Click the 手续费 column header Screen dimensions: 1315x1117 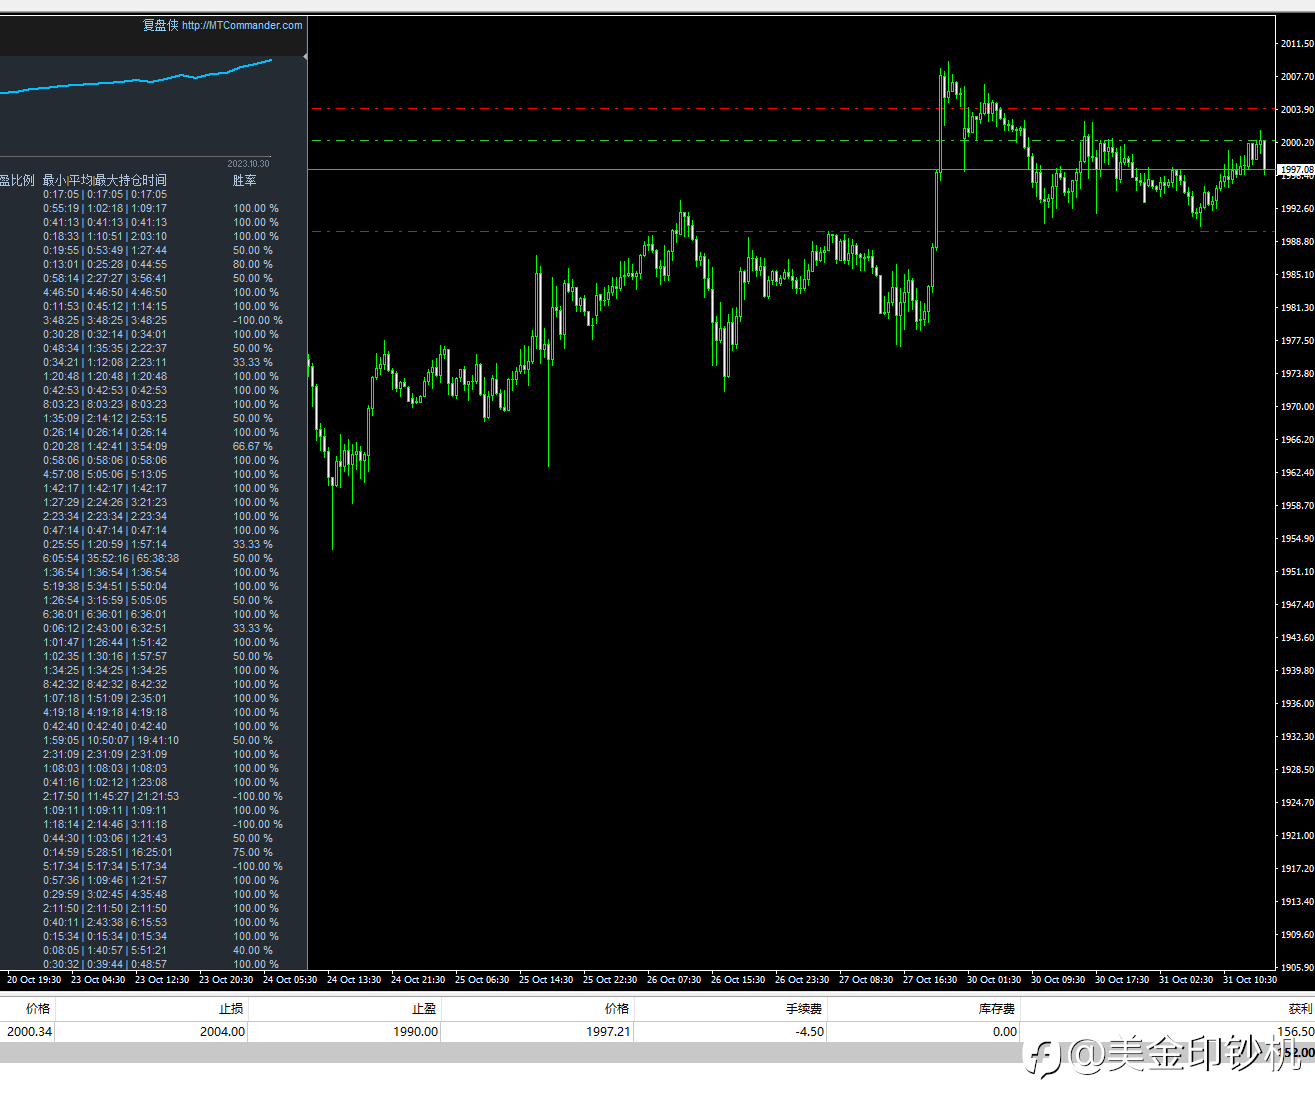tap(804, 1008)
